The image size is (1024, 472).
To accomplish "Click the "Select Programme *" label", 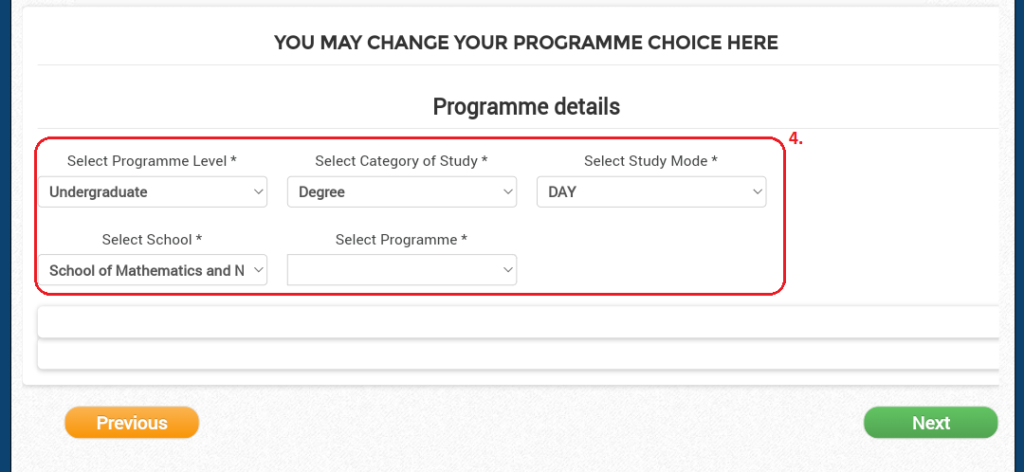I will tap(401, 240).
